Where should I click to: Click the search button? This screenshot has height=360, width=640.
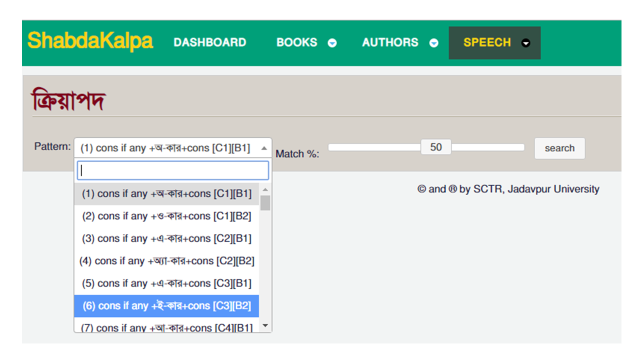(560, 148)
